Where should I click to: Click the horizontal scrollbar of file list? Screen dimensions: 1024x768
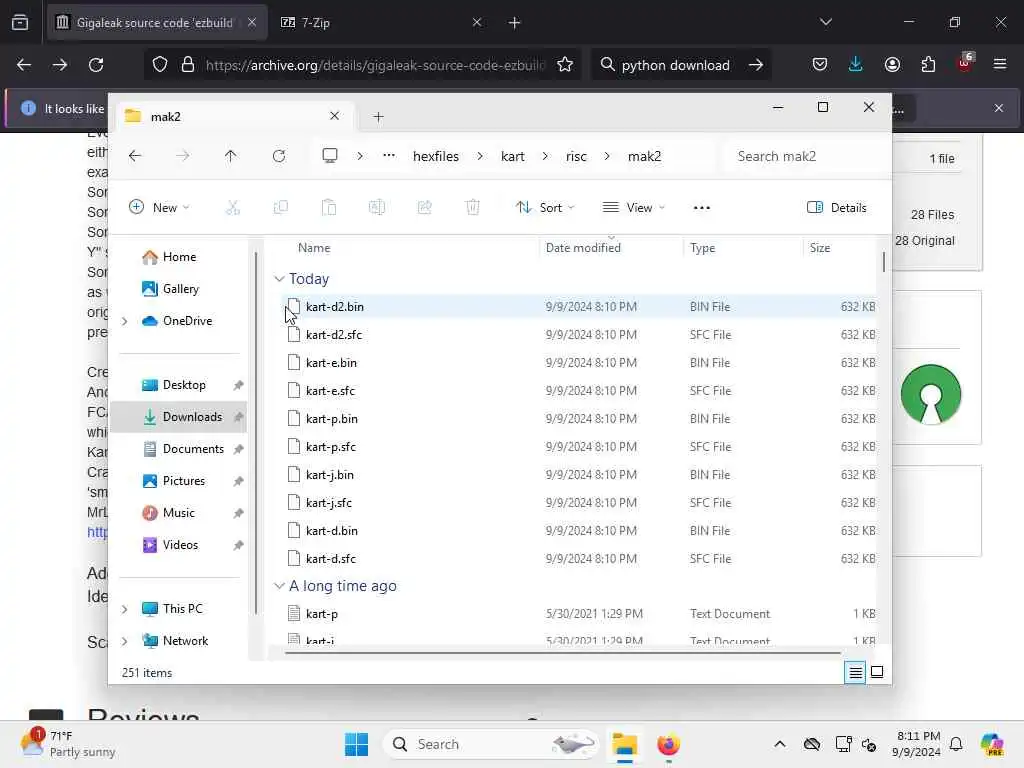click(562, 652)
